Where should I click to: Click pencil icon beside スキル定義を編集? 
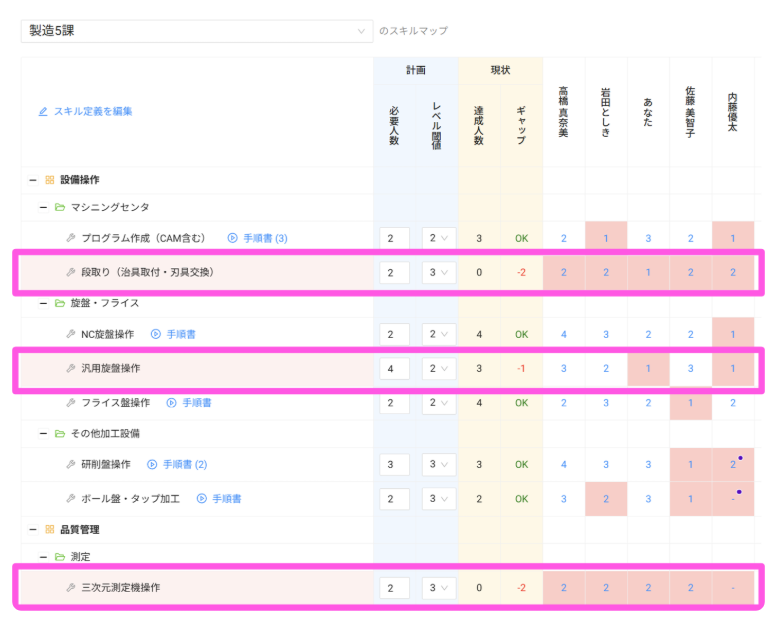point(43,112)
